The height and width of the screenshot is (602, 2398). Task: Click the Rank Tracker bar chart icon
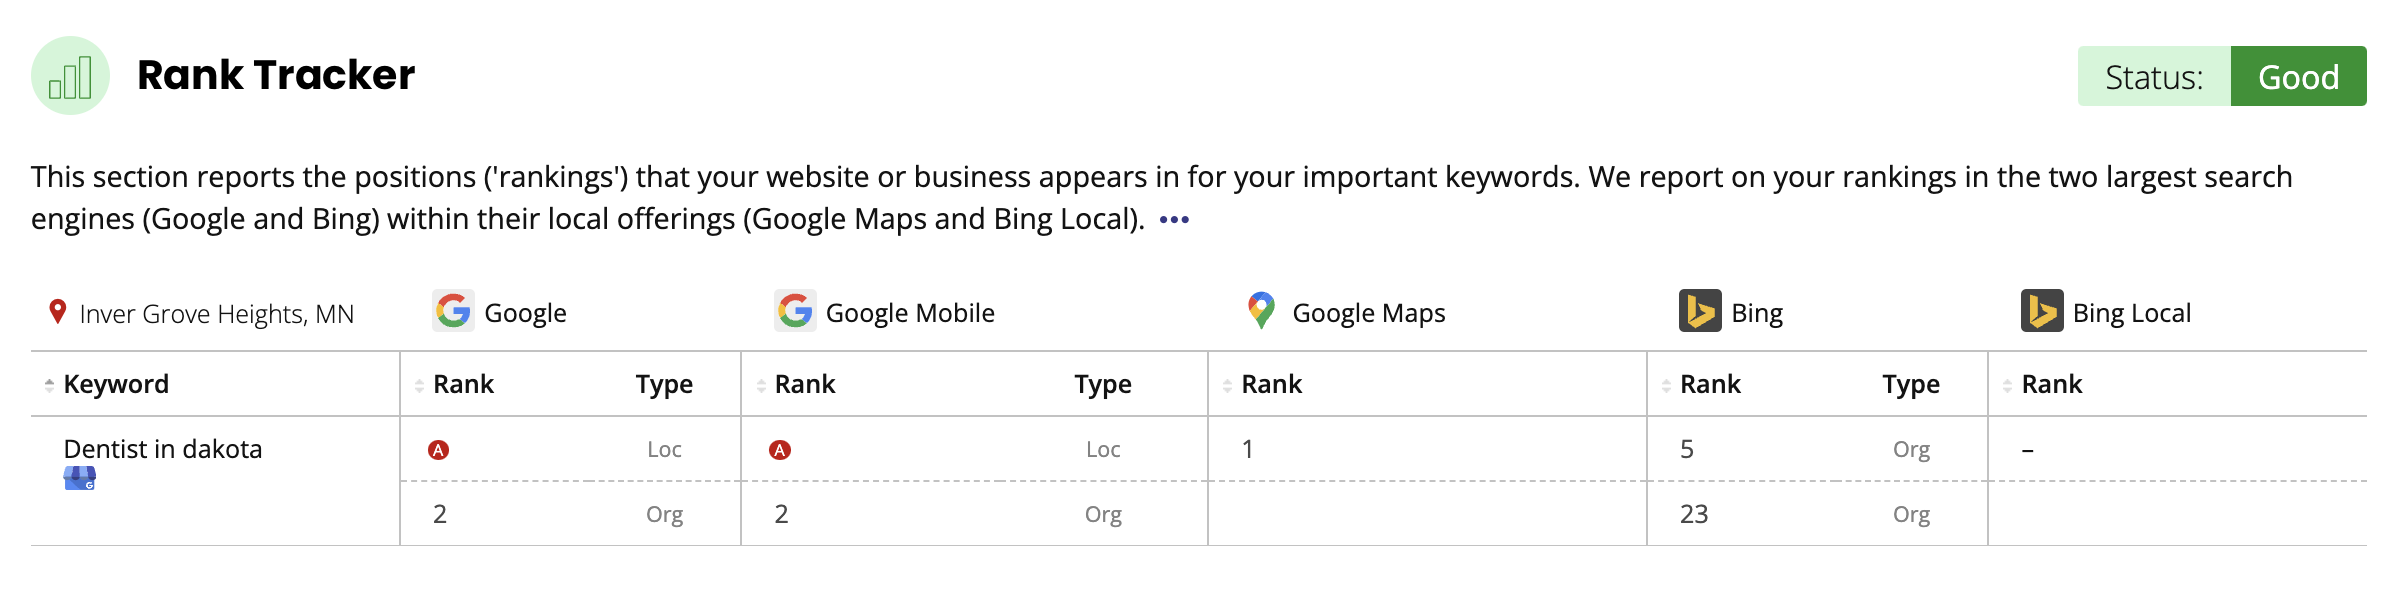[x=70, y=76]
